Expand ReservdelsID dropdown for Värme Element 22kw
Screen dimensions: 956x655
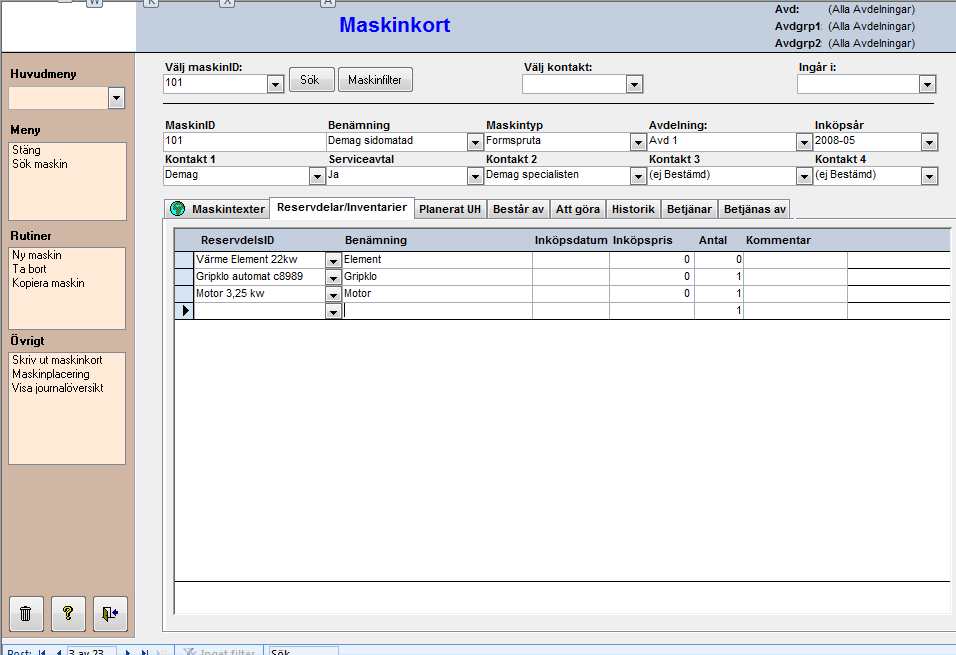point(333,260)
